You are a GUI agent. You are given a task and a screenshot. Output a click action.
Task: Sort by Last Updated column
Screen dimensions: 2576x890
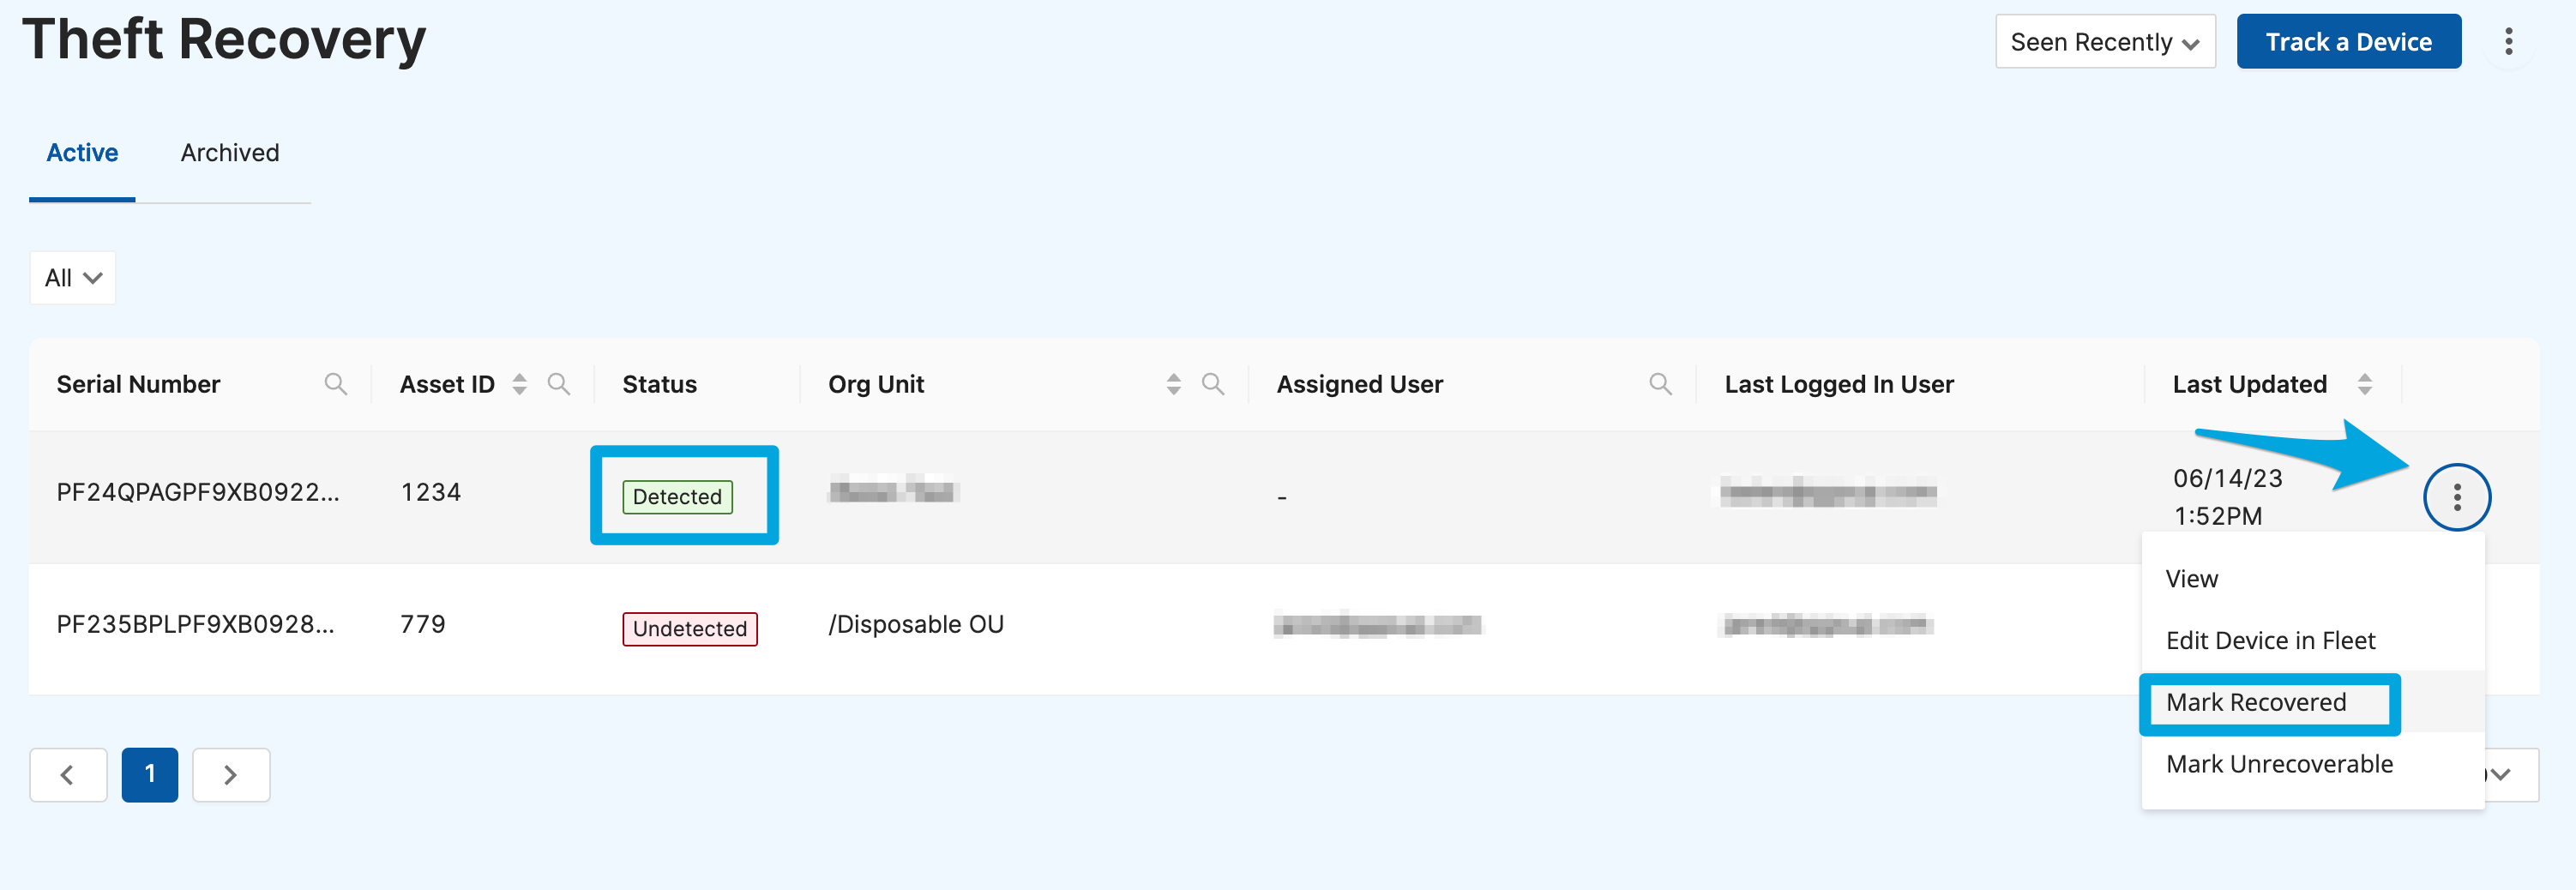pos(2364,384)
